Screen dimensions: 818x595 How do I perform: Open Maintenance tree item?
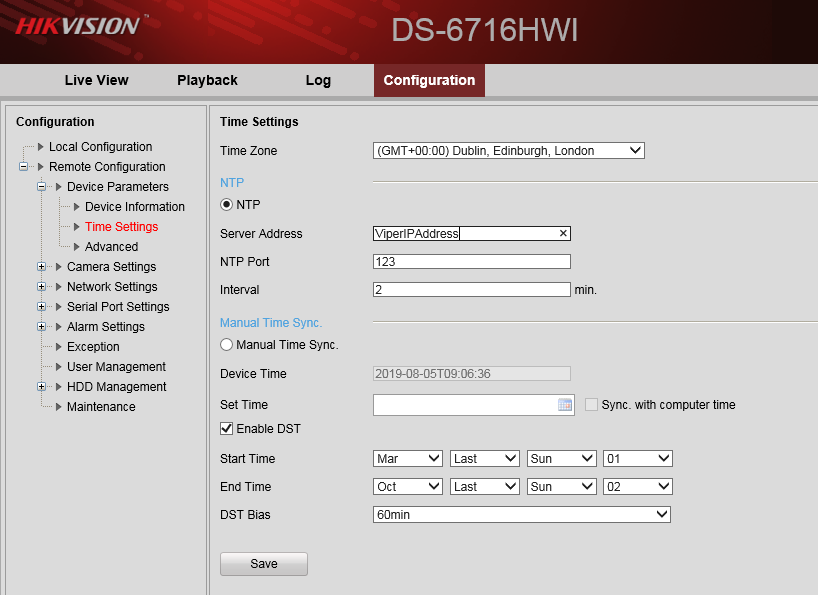pos(101,406)
